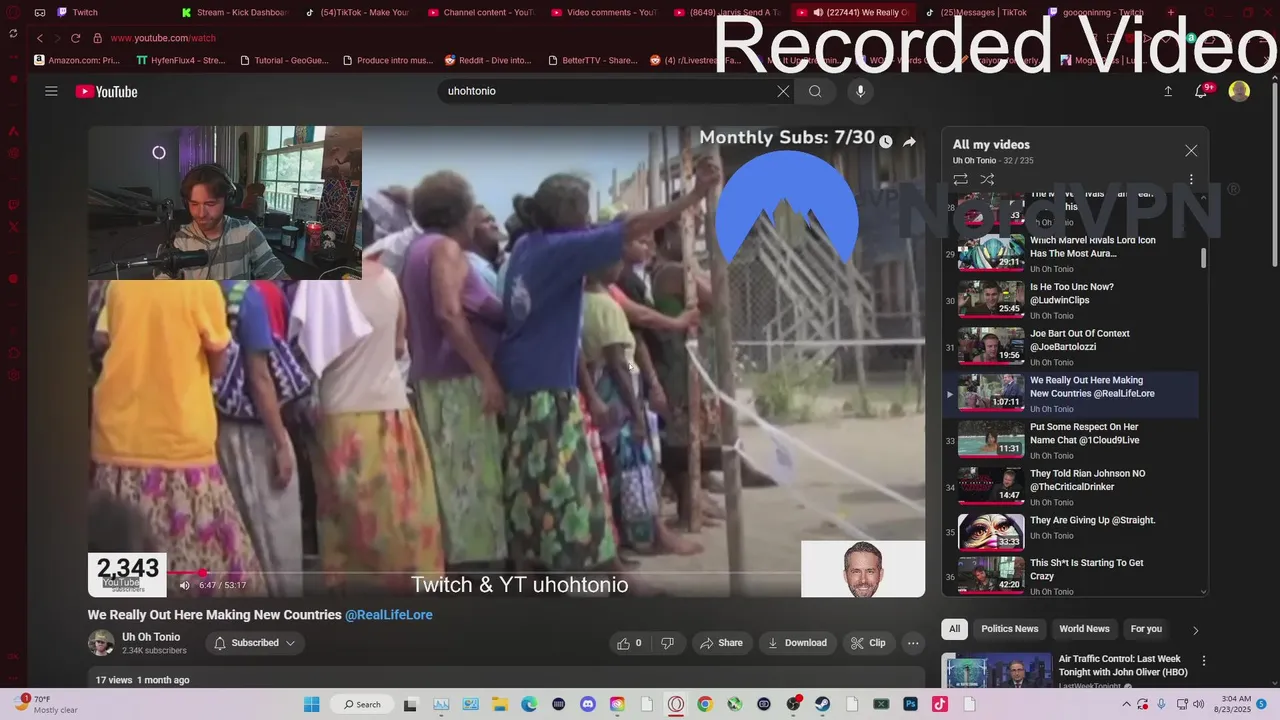The width and height of the screenshot is (1280, 720).
Task: Switch to Channel content YouTube tab
Action: (484, 12)
